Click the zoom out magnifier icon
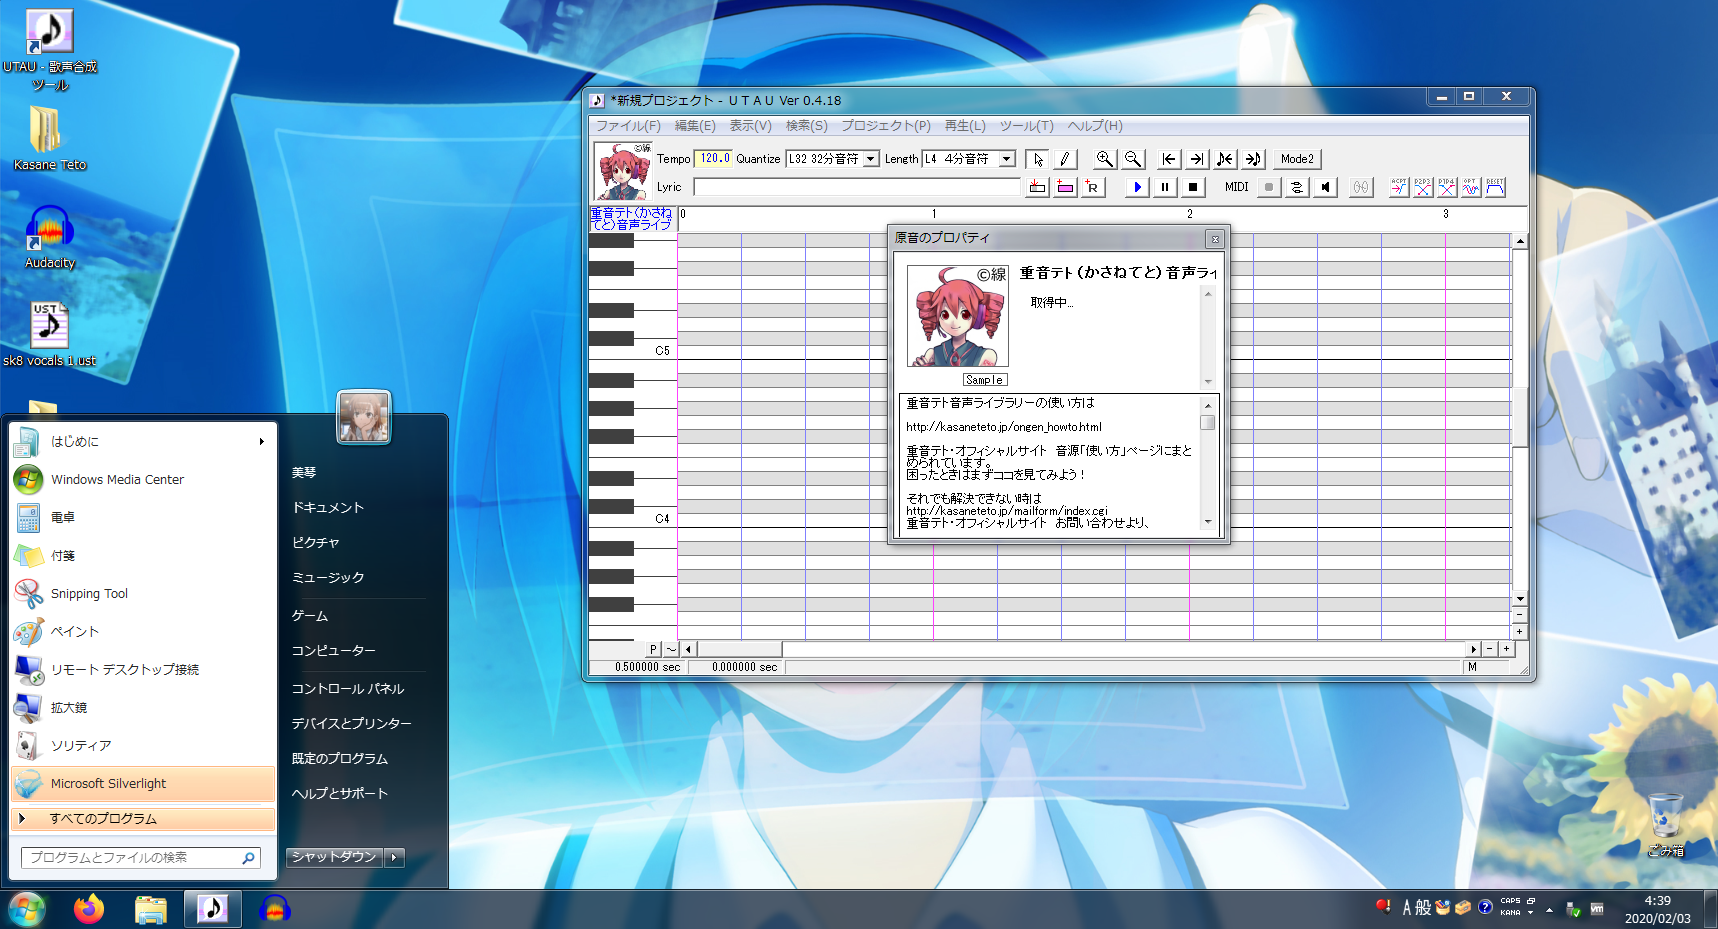Screen dimensions: 1718x929 (x=1132, y=159)
